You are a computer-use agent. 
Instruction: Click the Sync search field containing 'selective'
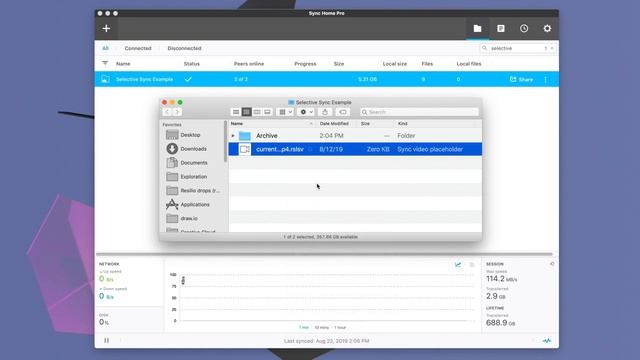(517, 48)
